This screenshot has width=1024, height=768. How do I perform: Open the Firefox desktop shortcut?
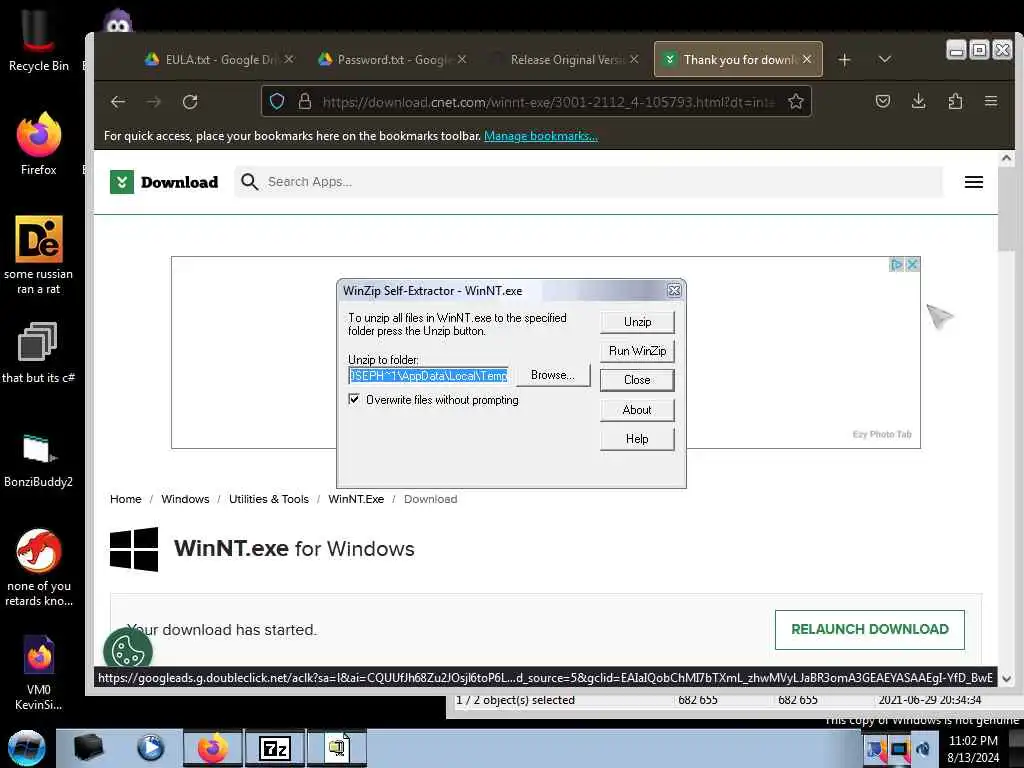(x=39, y=144)
